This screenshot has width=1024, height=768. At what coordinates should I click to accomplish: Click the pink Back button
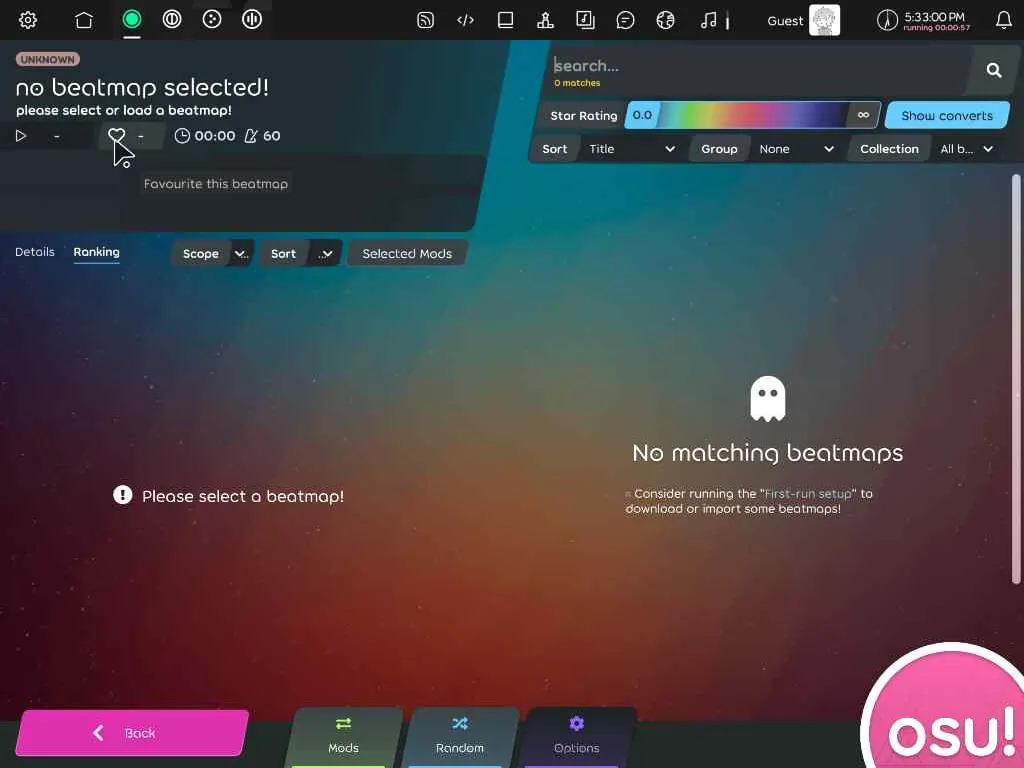coord(132,733)
